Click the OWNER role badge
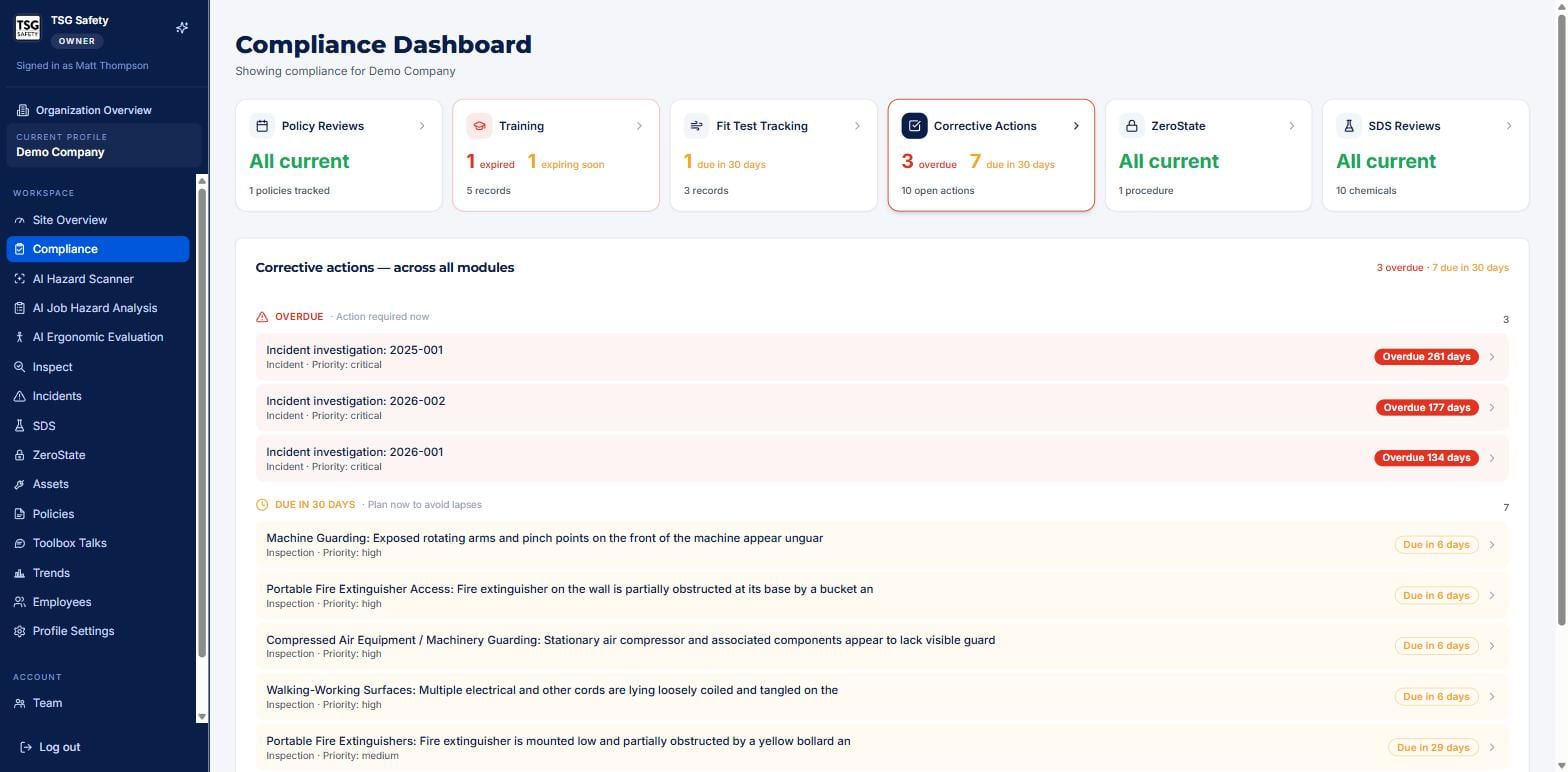 tap(77, 41)
